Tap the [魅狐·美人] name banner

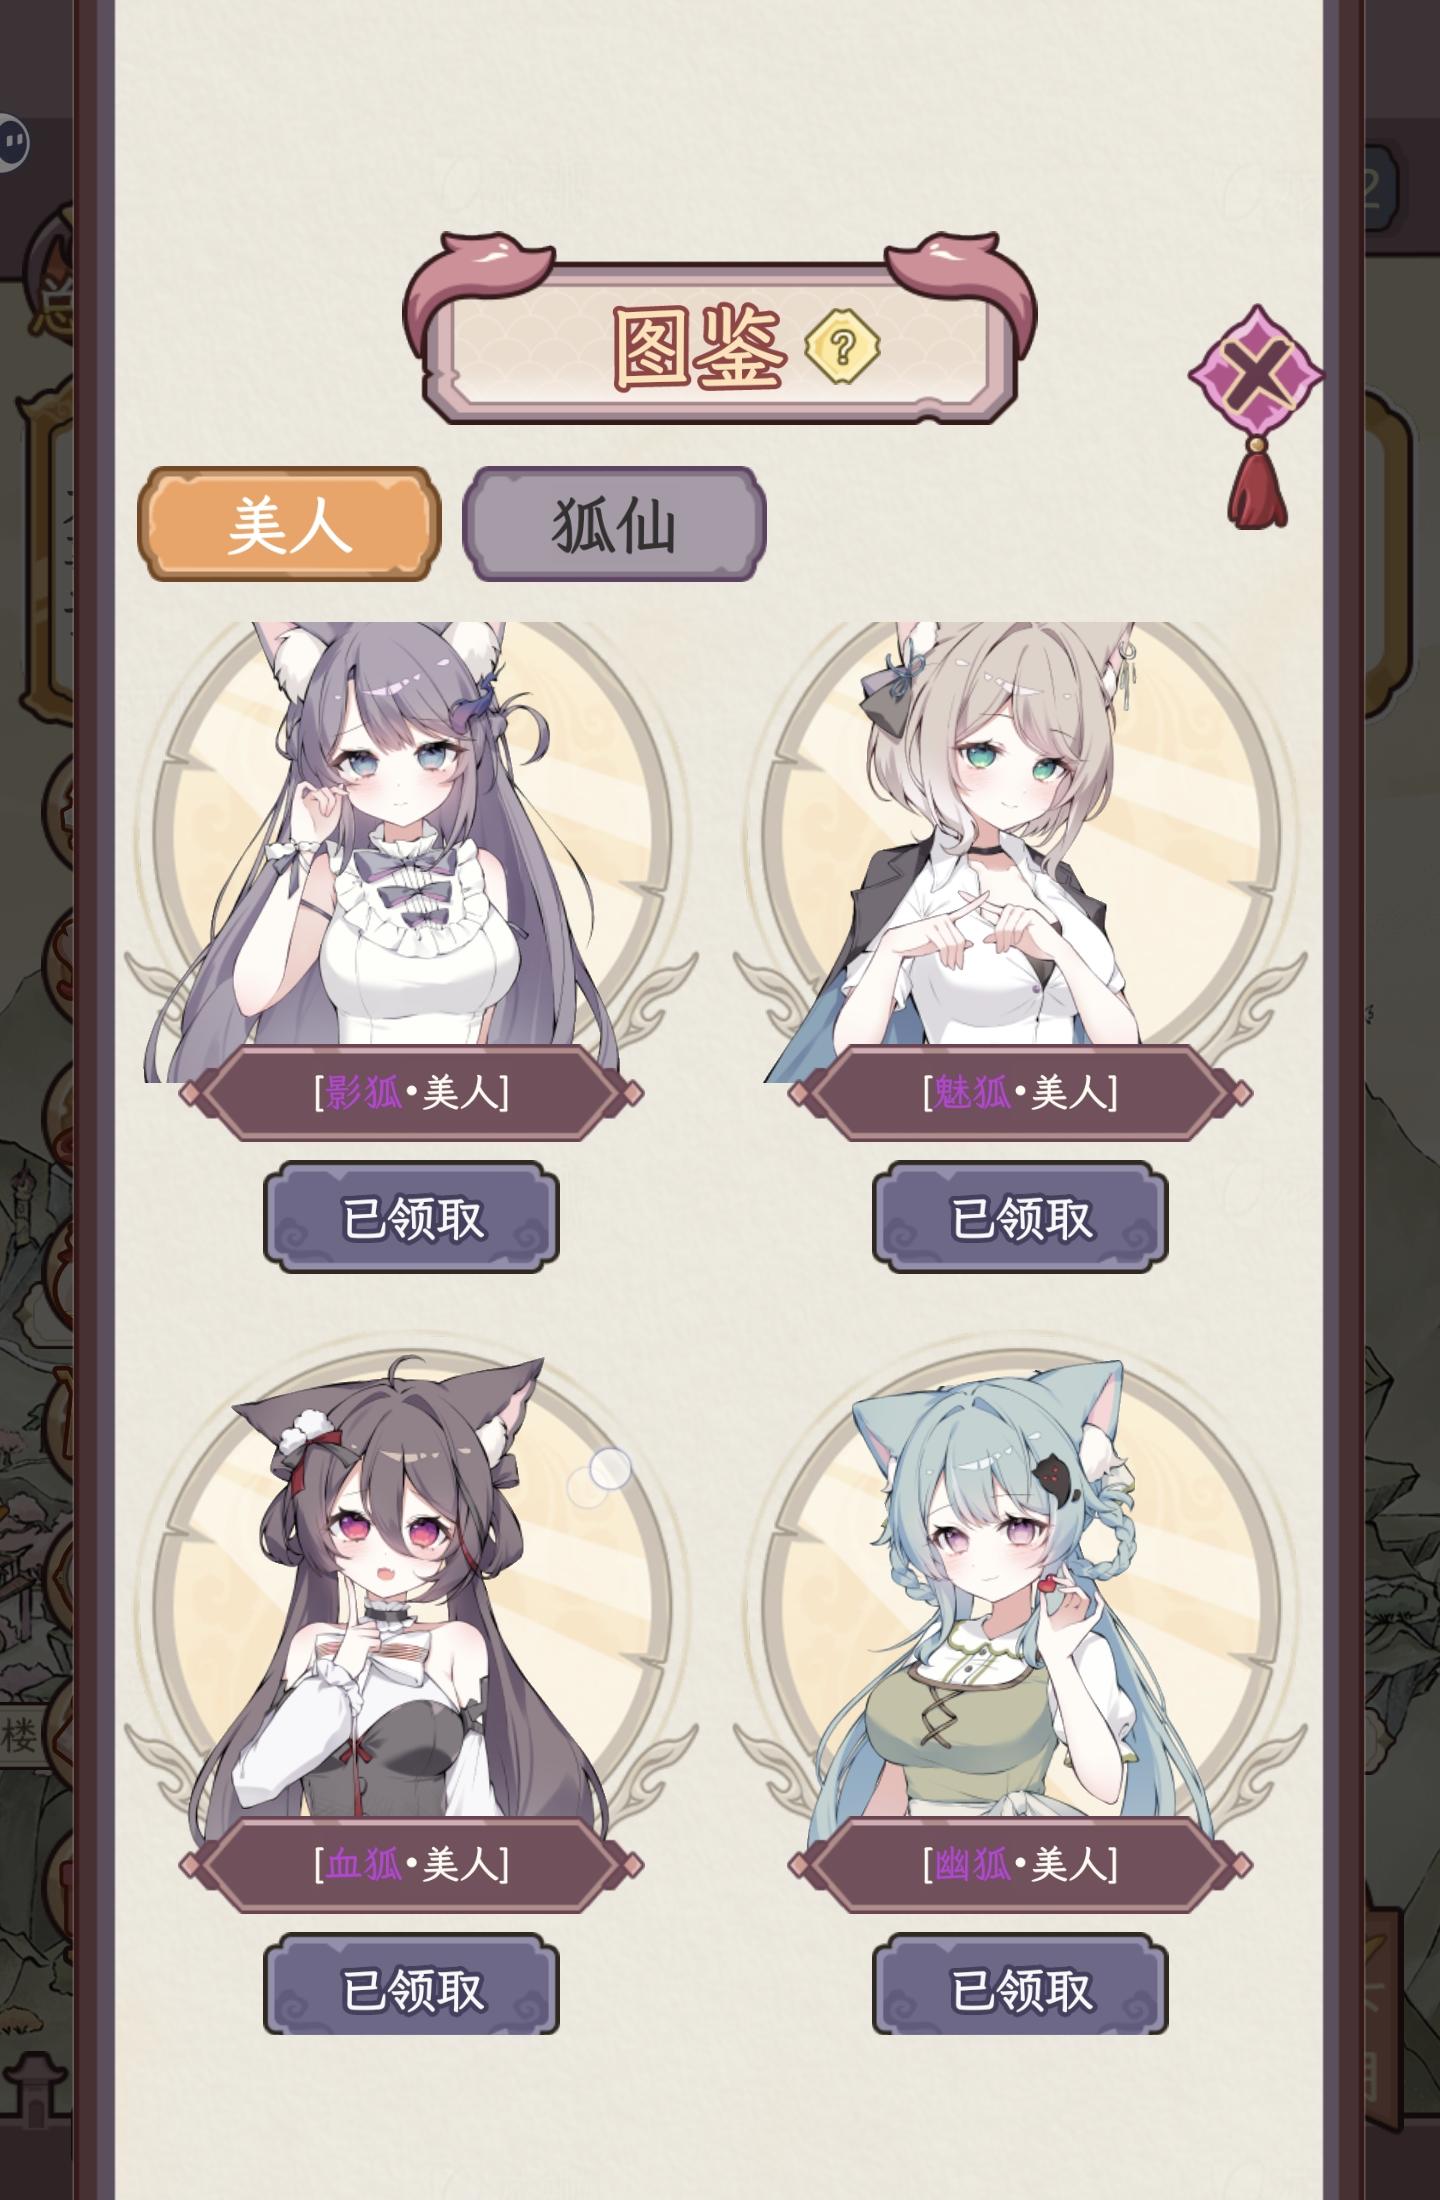point(1020,1092)
